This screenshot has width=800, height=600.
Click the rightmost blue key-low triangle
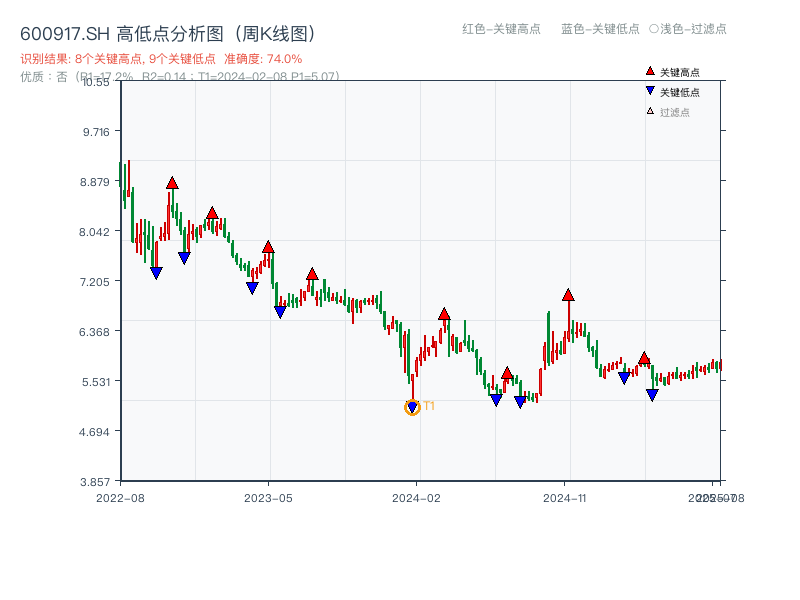[x=652, y=395]
